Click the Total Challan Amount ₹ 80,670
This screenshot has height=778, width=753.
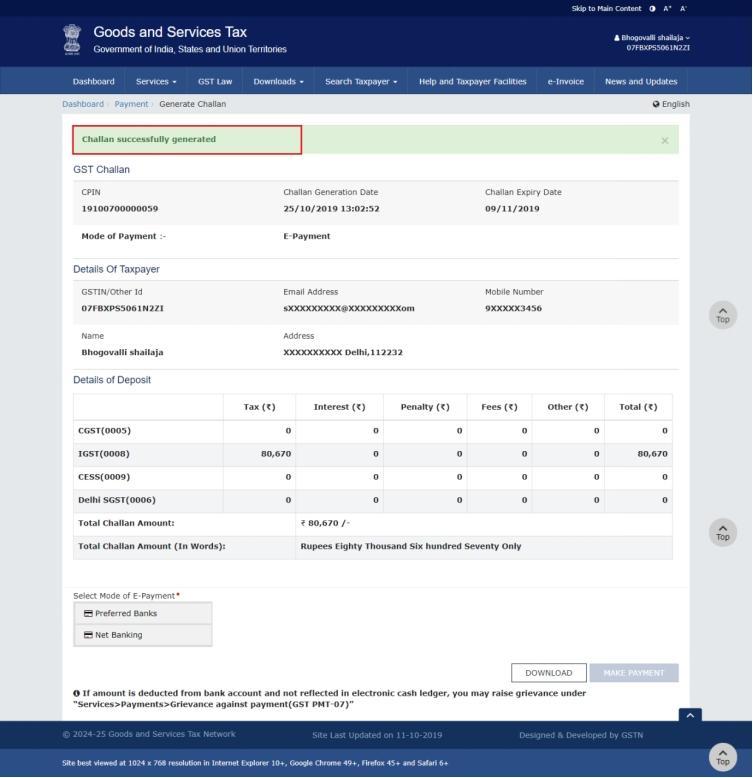(325, 523)
